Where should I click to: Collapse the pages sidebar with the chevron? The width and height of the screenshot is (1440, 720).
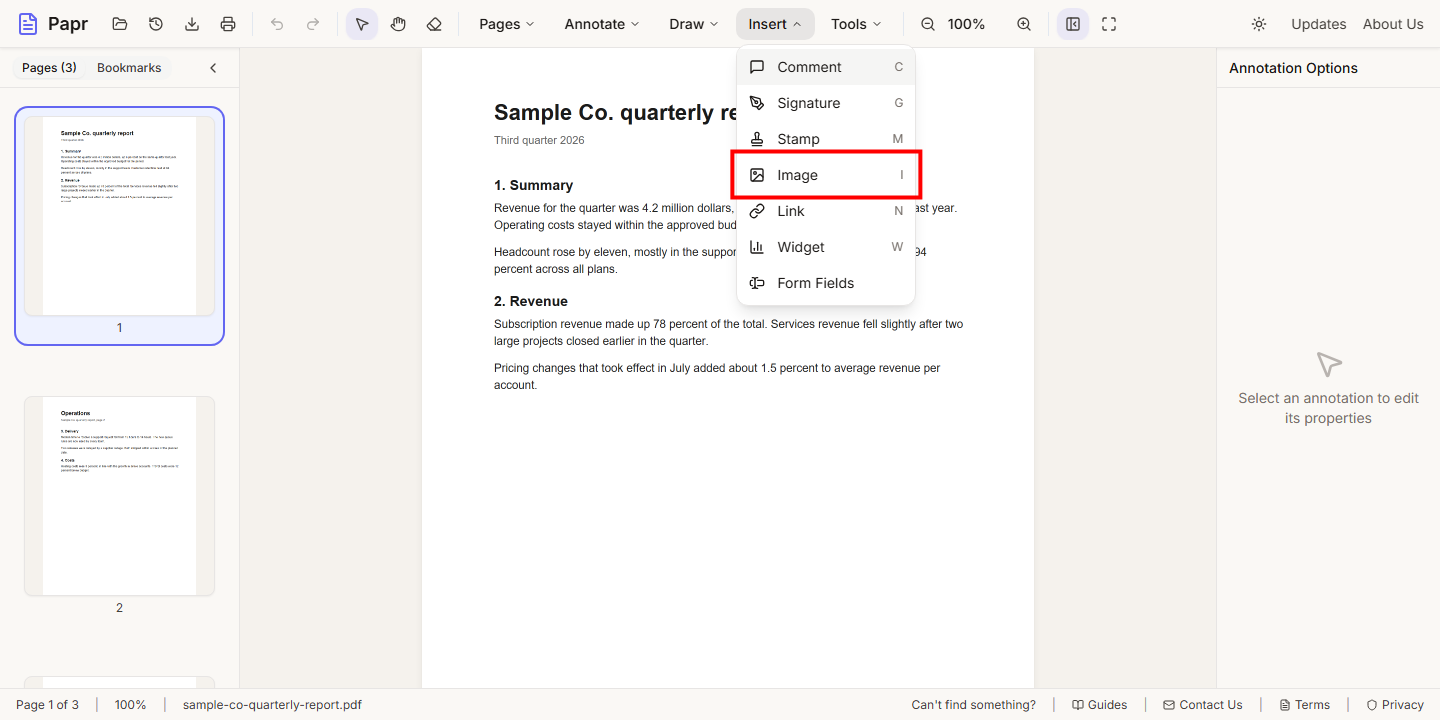213,68
